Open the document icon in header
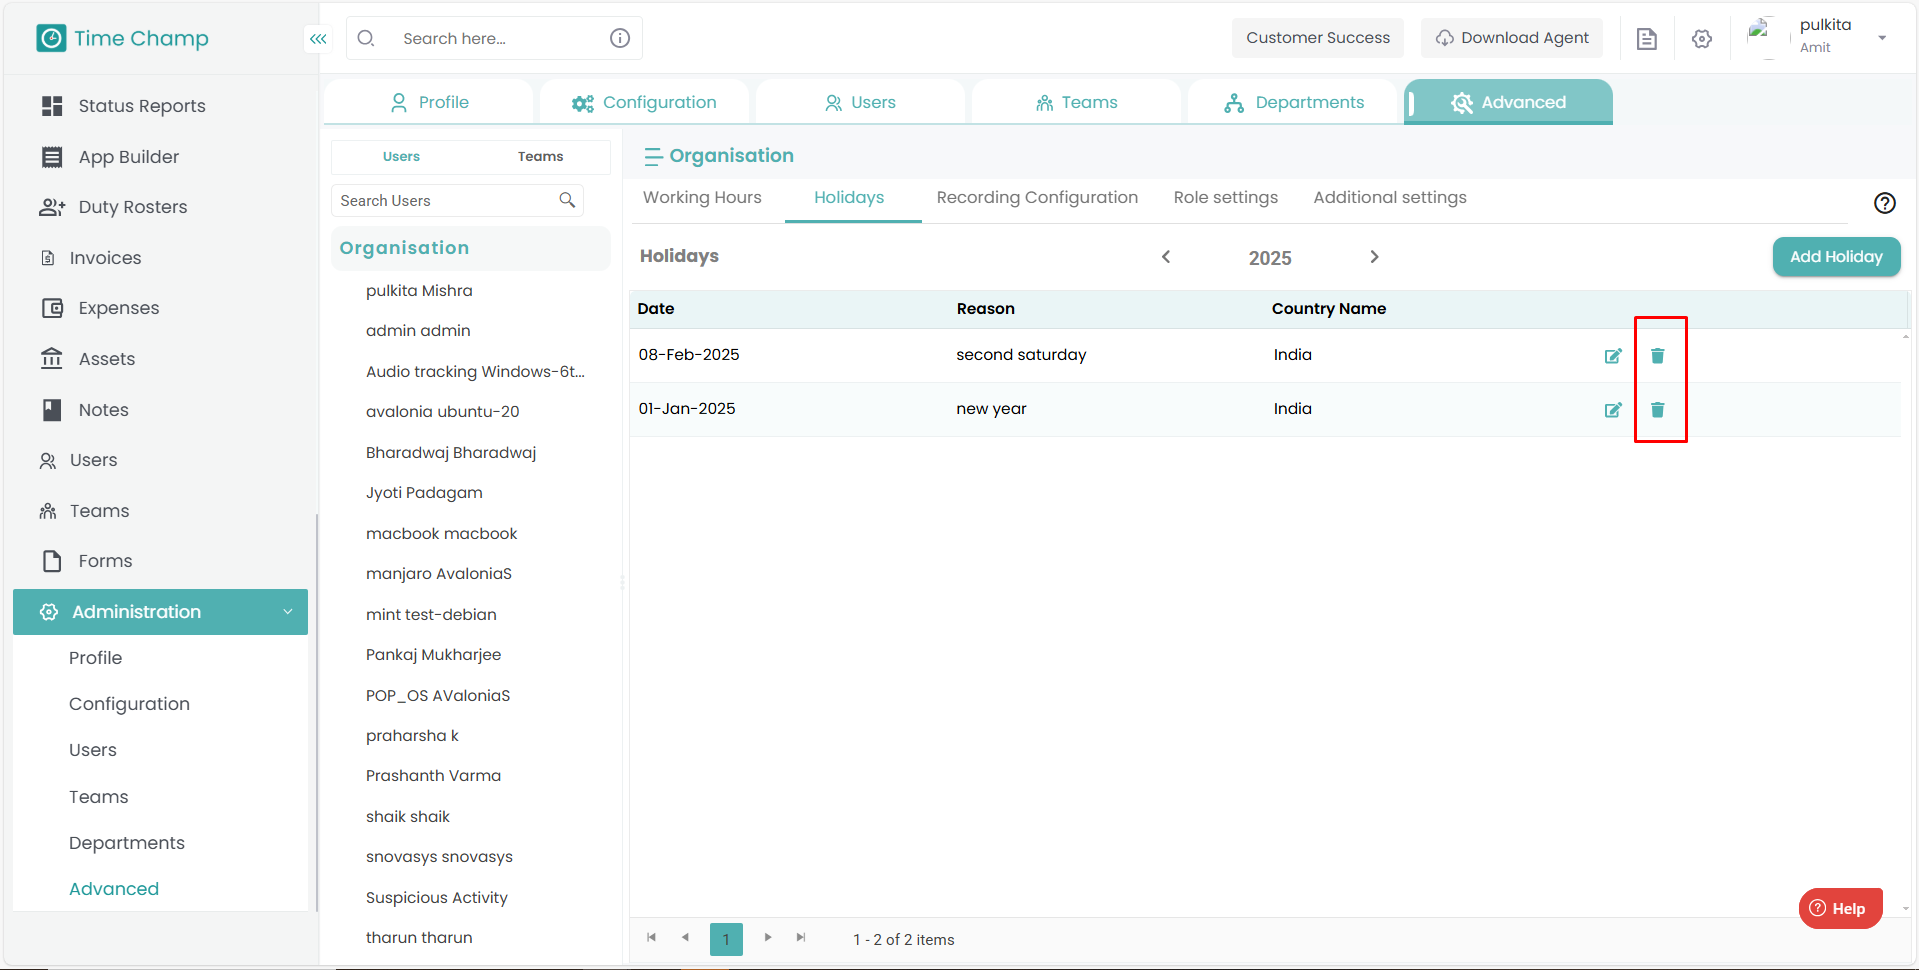Image resolution: width=1919 pixels, height=970 pixels. pyautogui.click(x=1646, y=39)
